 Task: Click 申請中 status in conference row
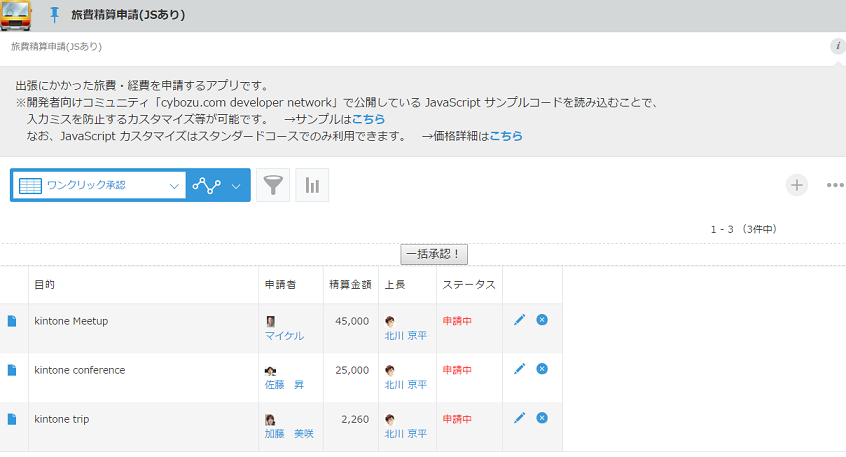click(458, 370)
